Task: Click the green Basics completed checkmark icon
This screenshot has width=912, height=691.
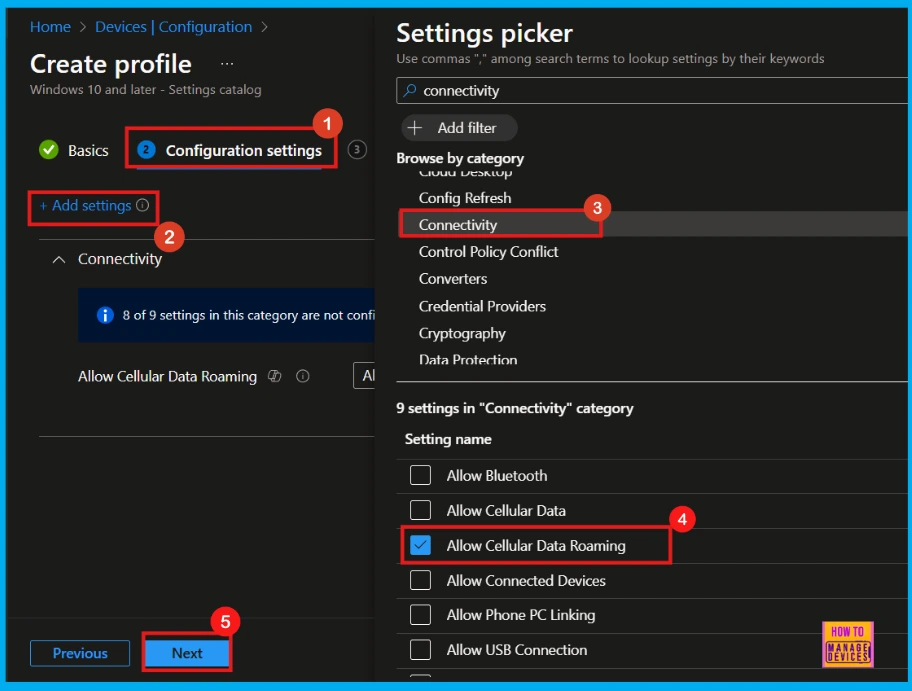Action: (49, 150)
